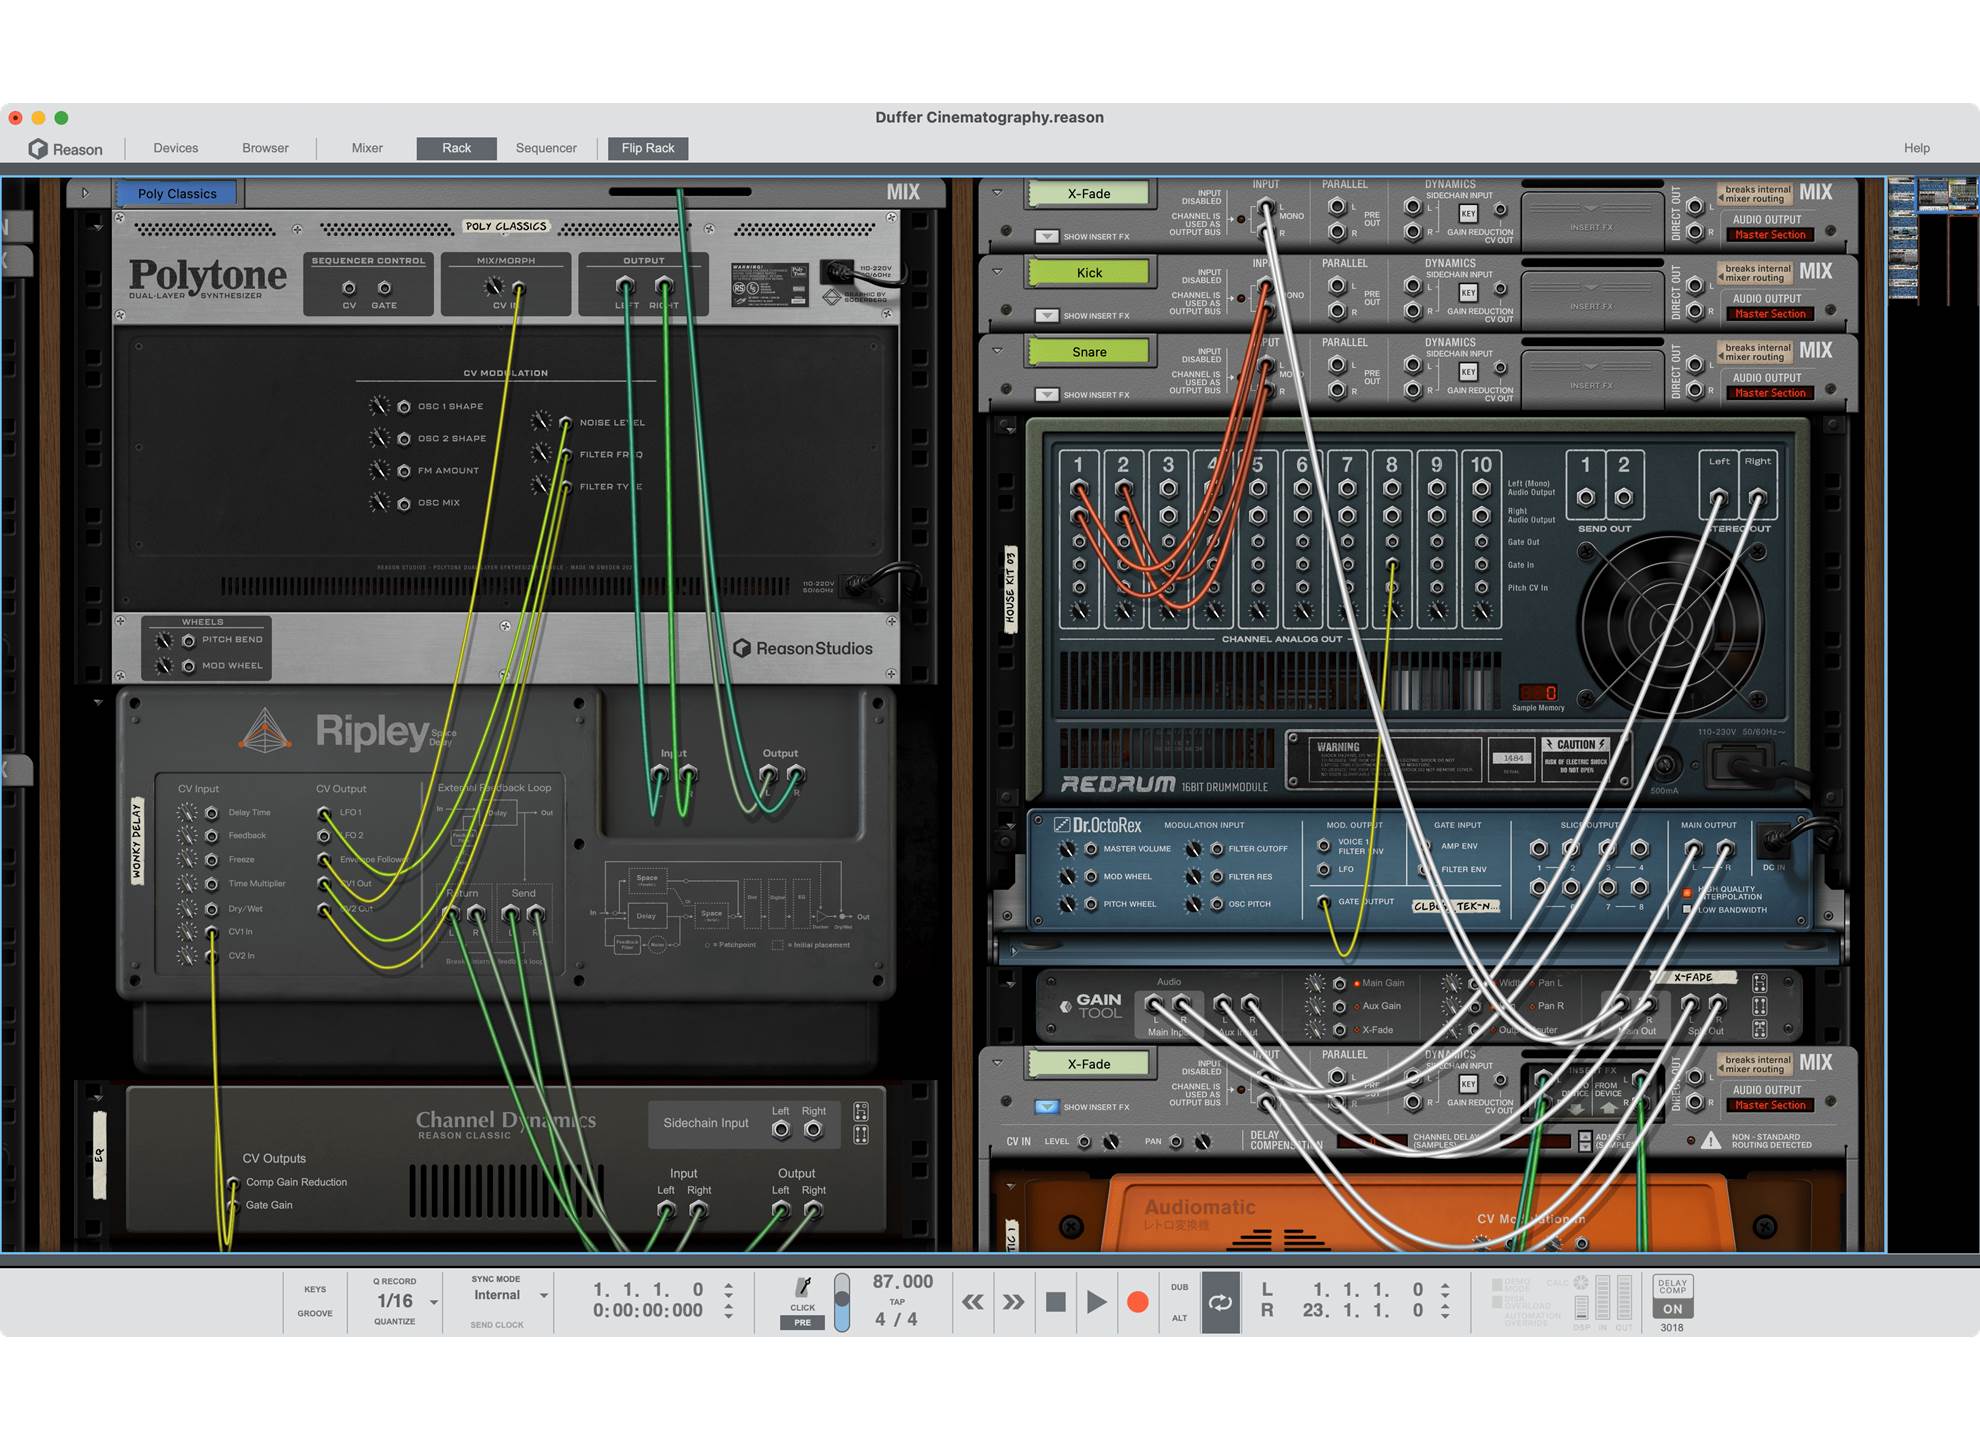Click the Flip Rack button
This screenshot has width=1980, height=1440.
pos(648,148)
